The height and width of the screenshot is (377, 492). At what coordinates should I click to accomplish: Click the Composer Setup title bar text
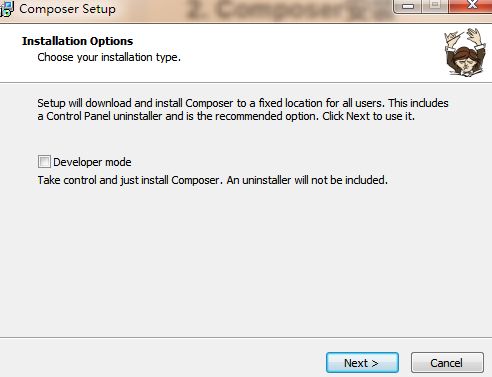click(x=67, y=9)
